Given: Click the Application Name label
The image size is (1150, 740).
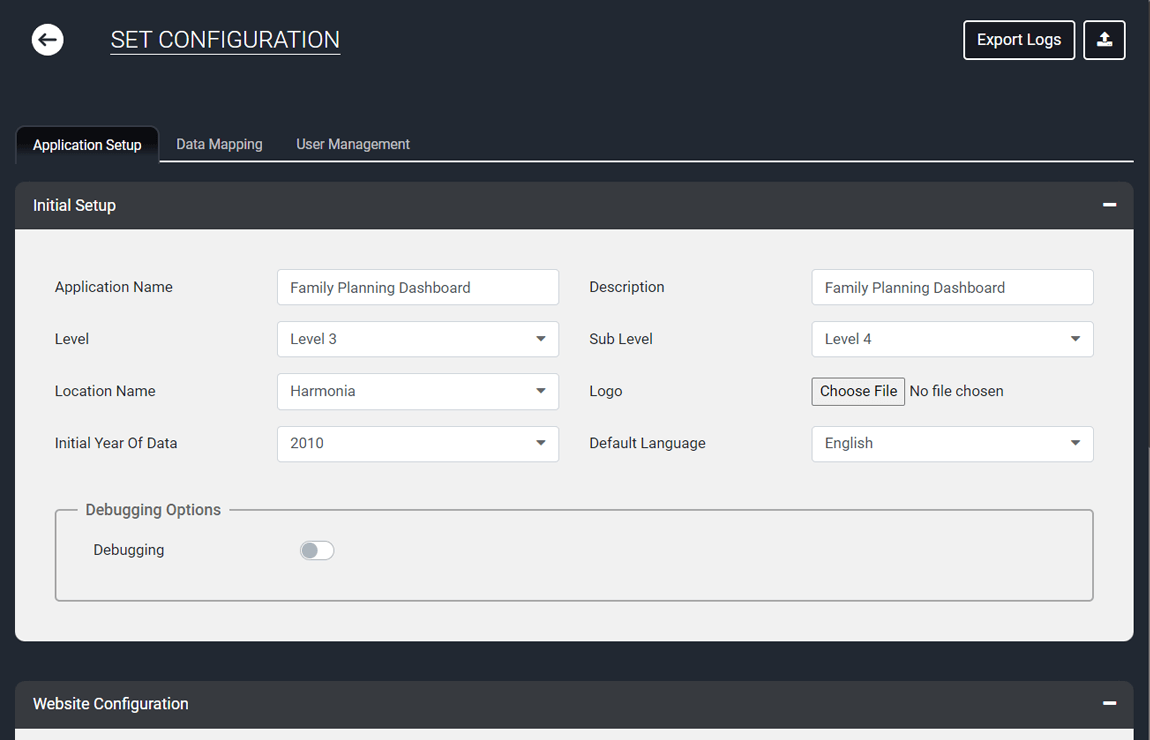Looking at the screenshot, I should [x=114, y=287].
